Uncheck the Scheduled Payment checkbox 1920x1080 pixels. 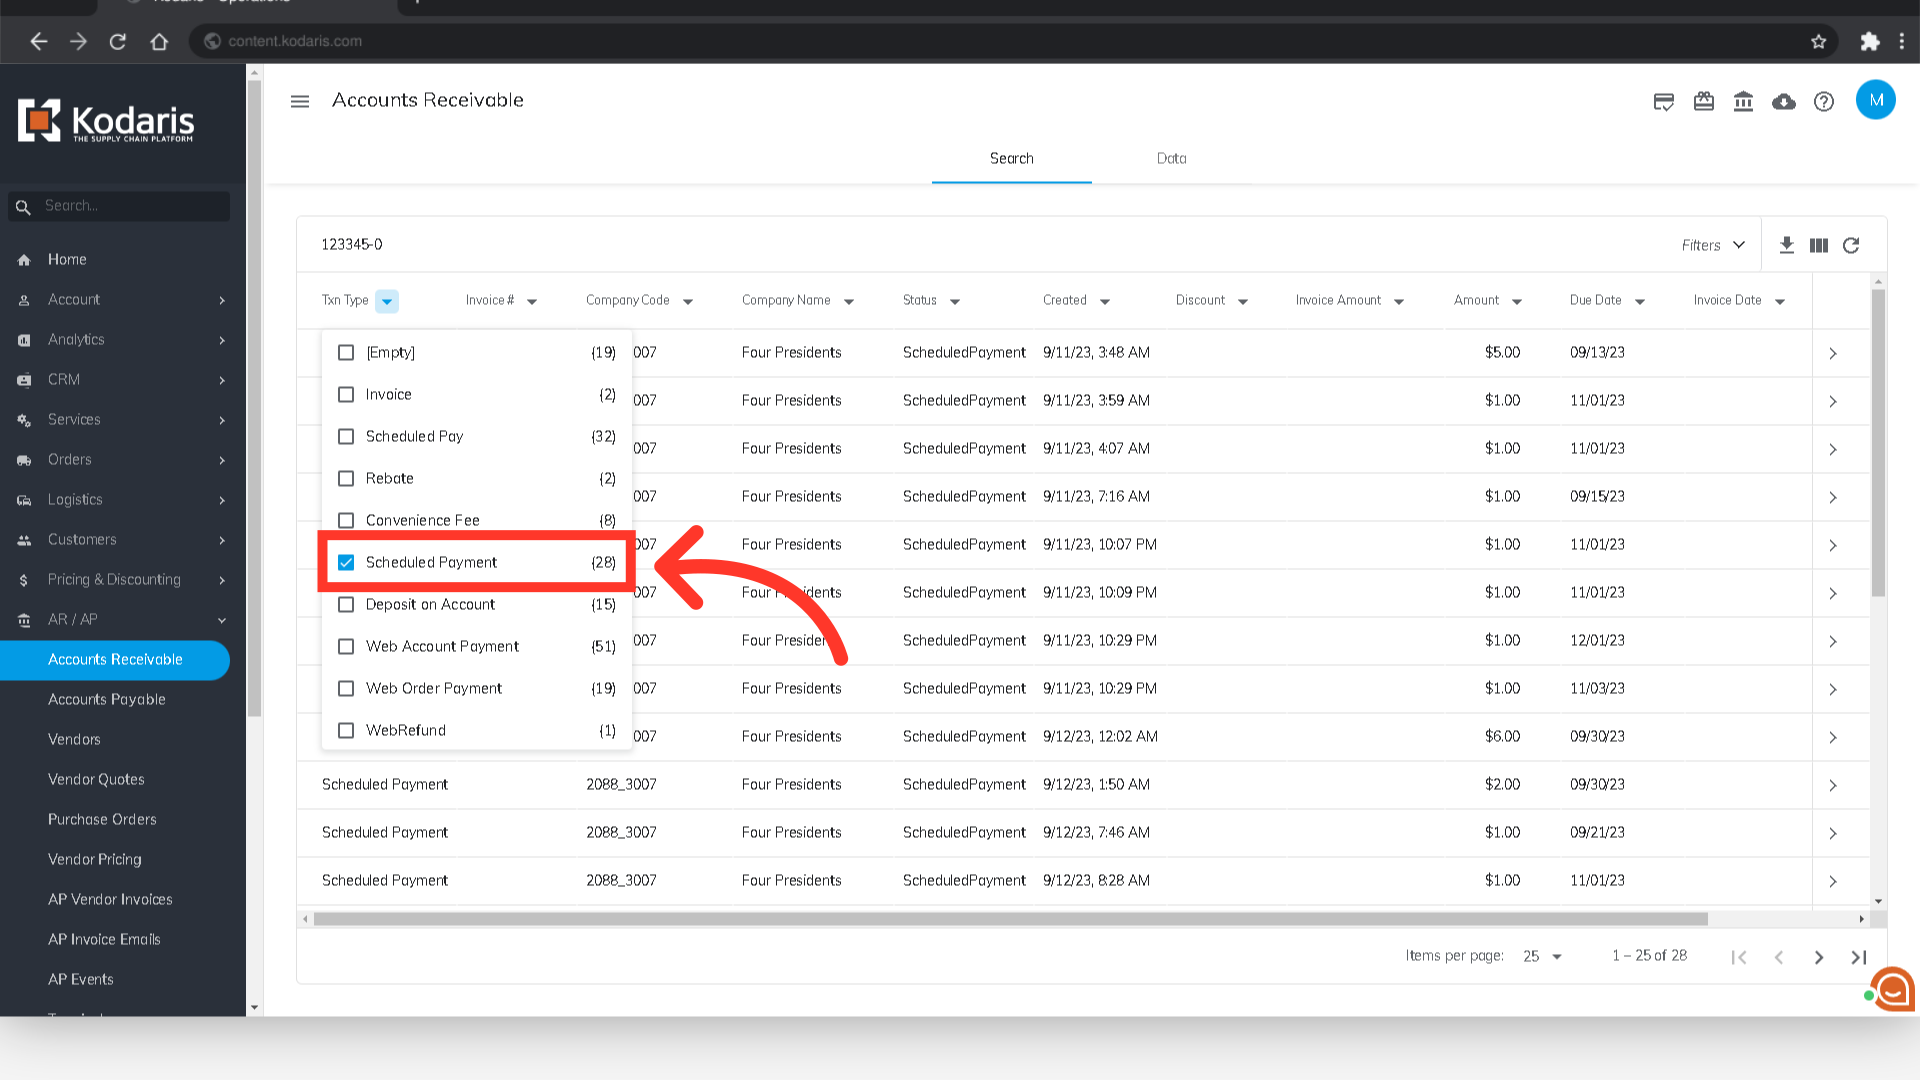pos(346,562)
